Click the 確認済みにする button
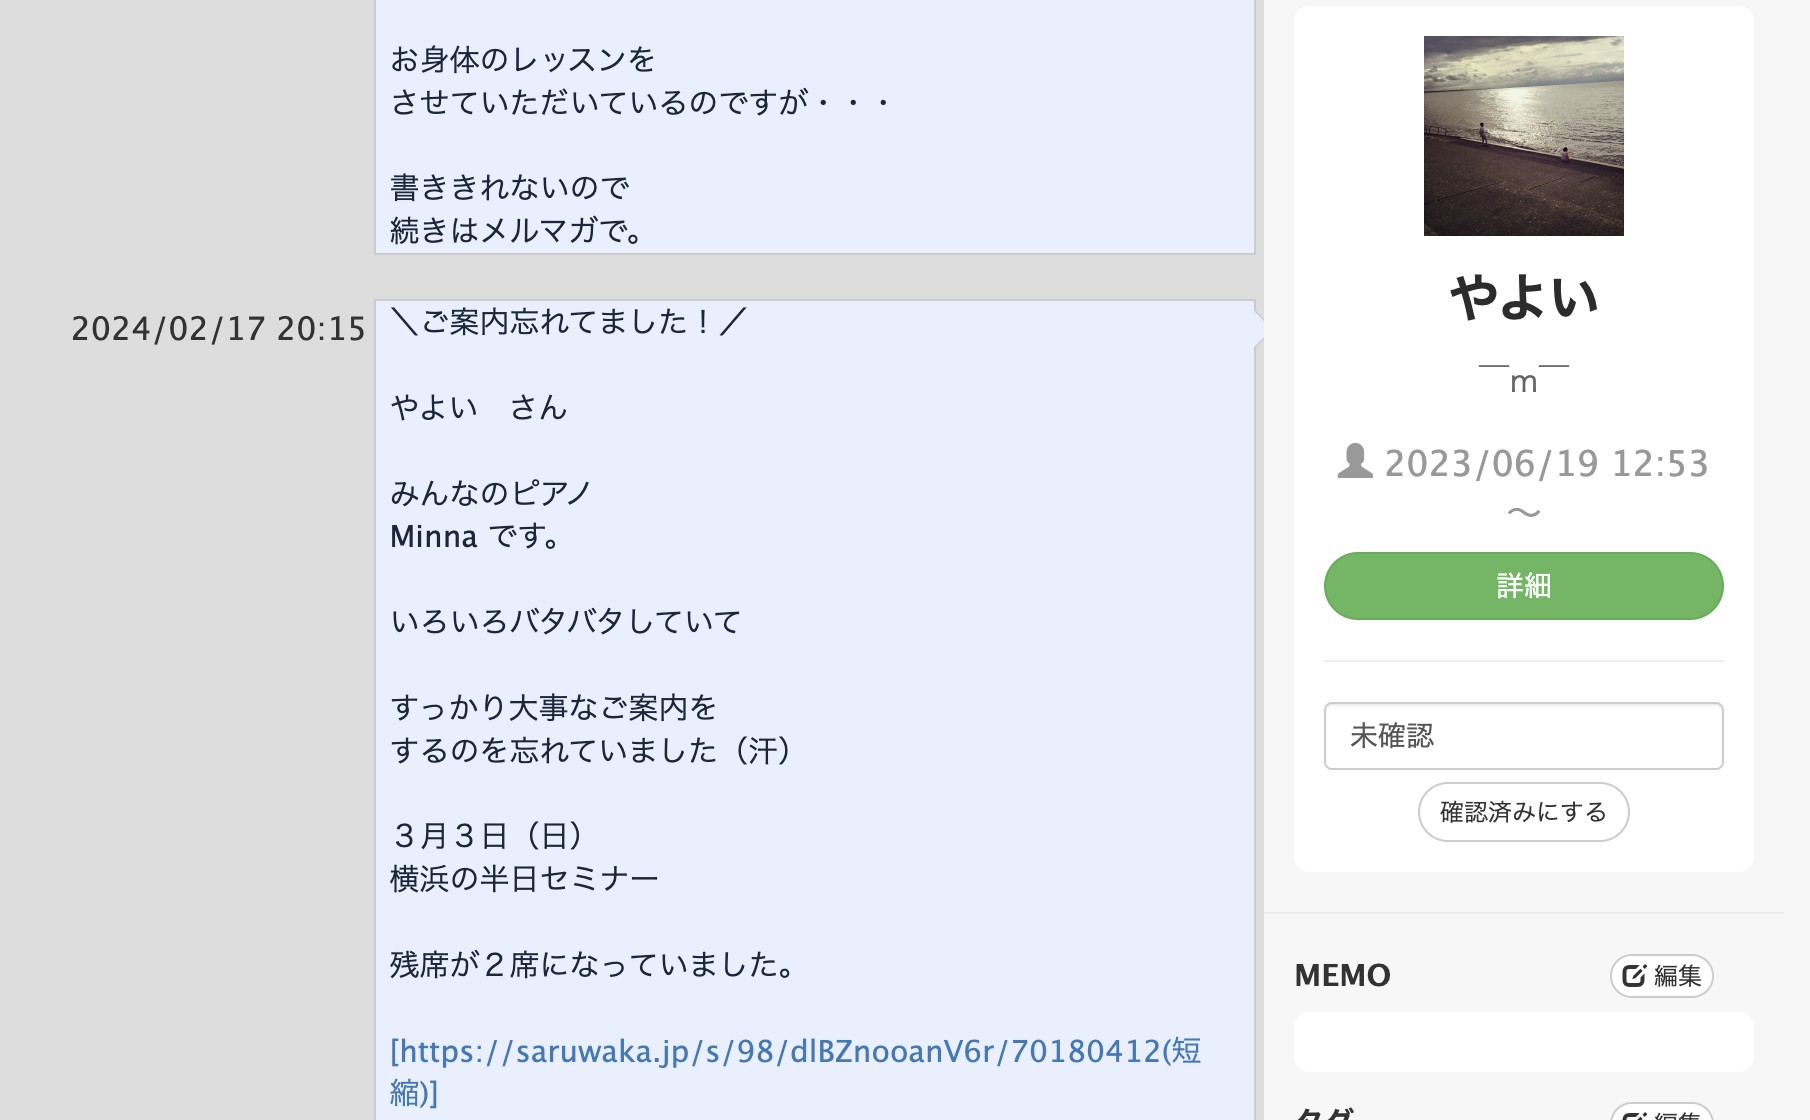This screenshot has width=1810, height=1120. click(x=1523, y=812)
